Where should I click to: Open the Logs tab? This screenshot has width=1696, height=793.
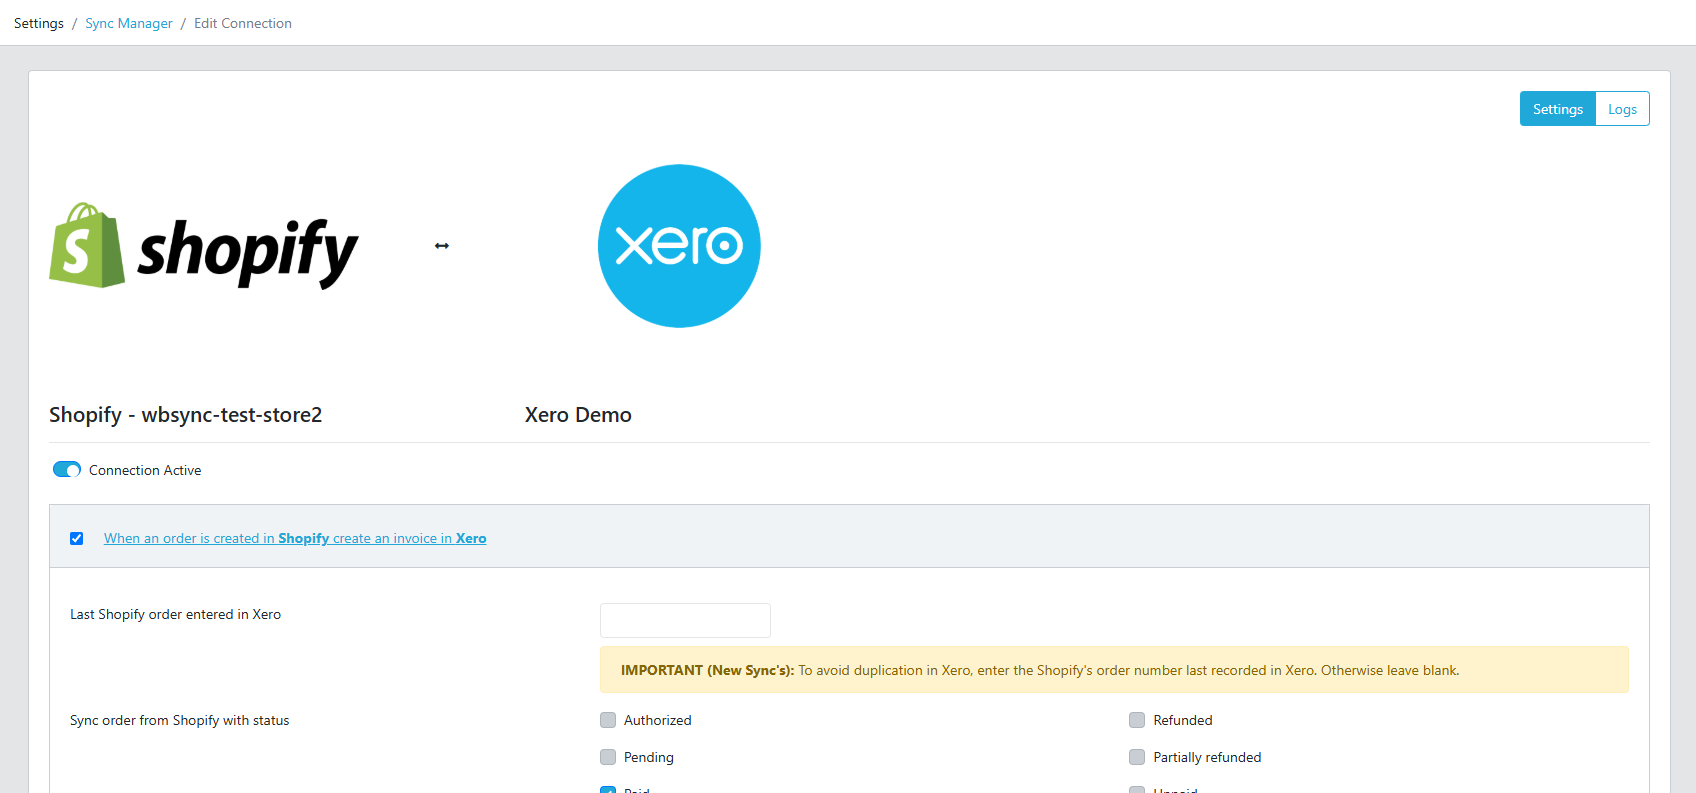1622,109
